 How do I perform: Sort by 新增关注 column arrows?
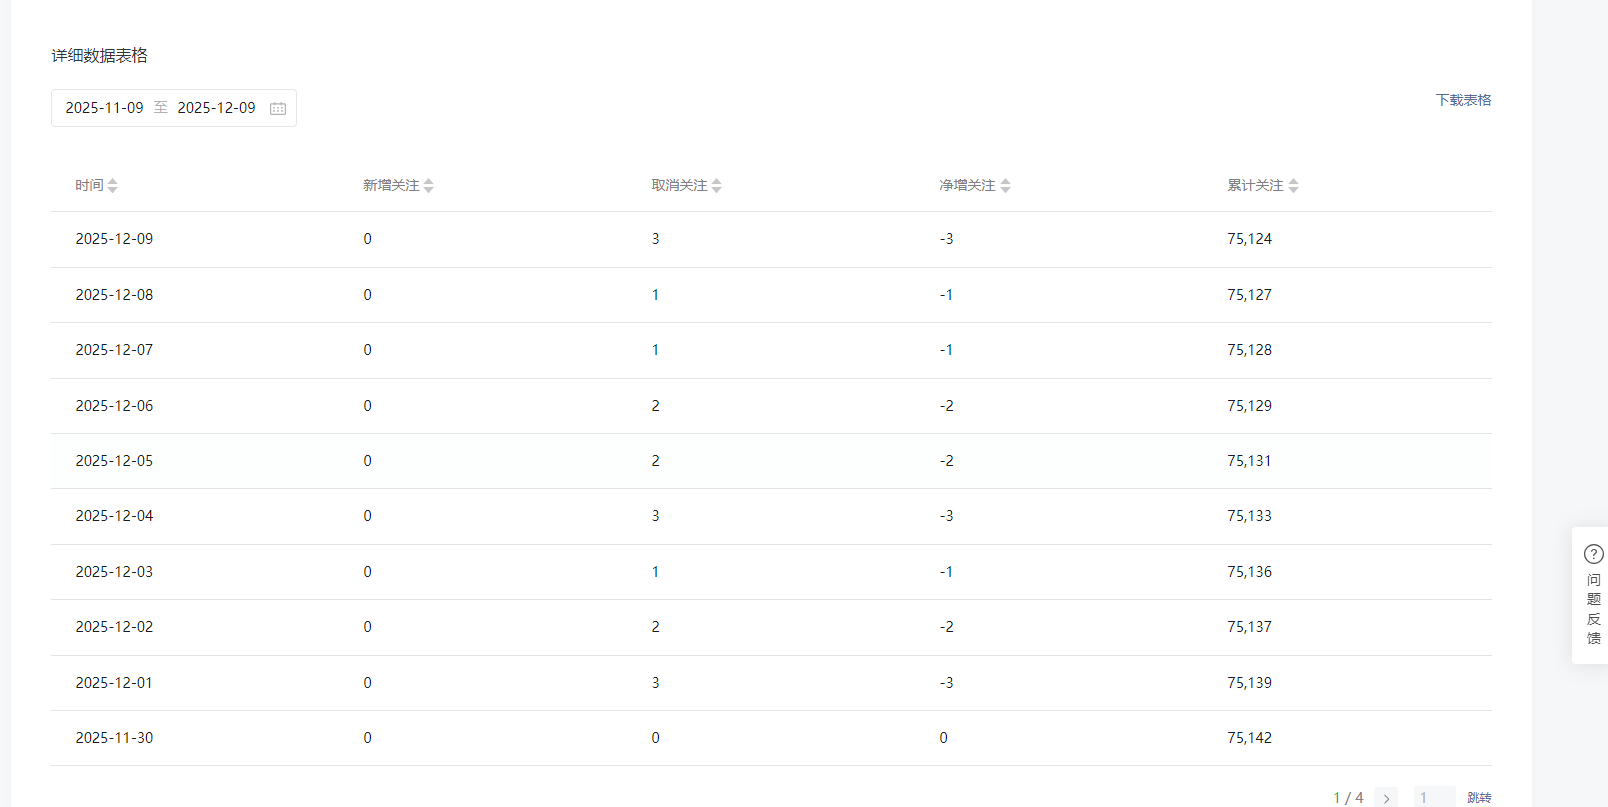(x=429, y=186)
